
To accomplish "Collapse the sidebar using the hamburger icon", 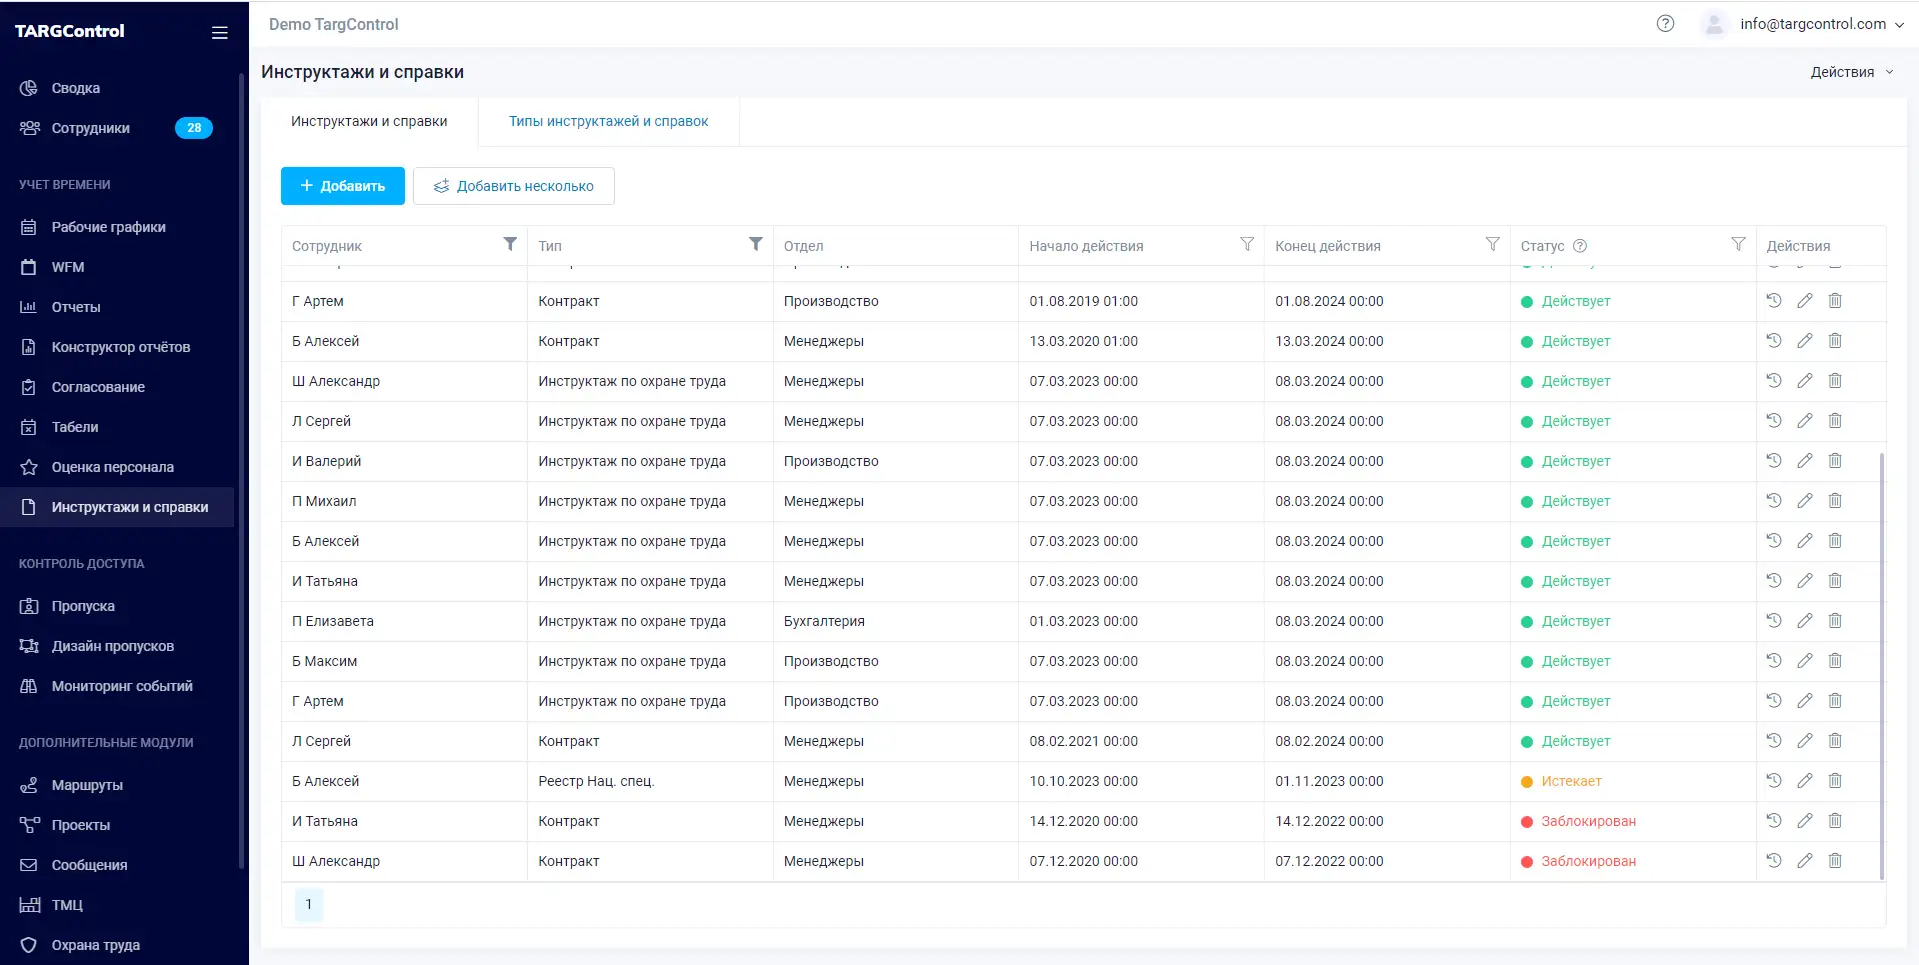I will coord(219,32).
